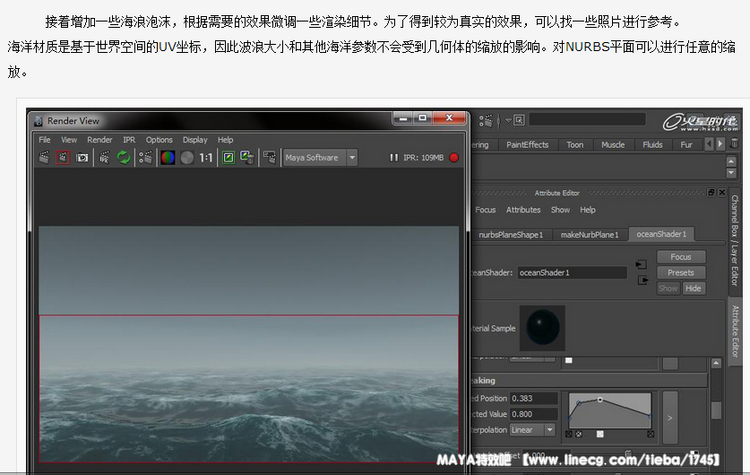
Task: Remove kept image from Render View
Action: coord(247,157)
